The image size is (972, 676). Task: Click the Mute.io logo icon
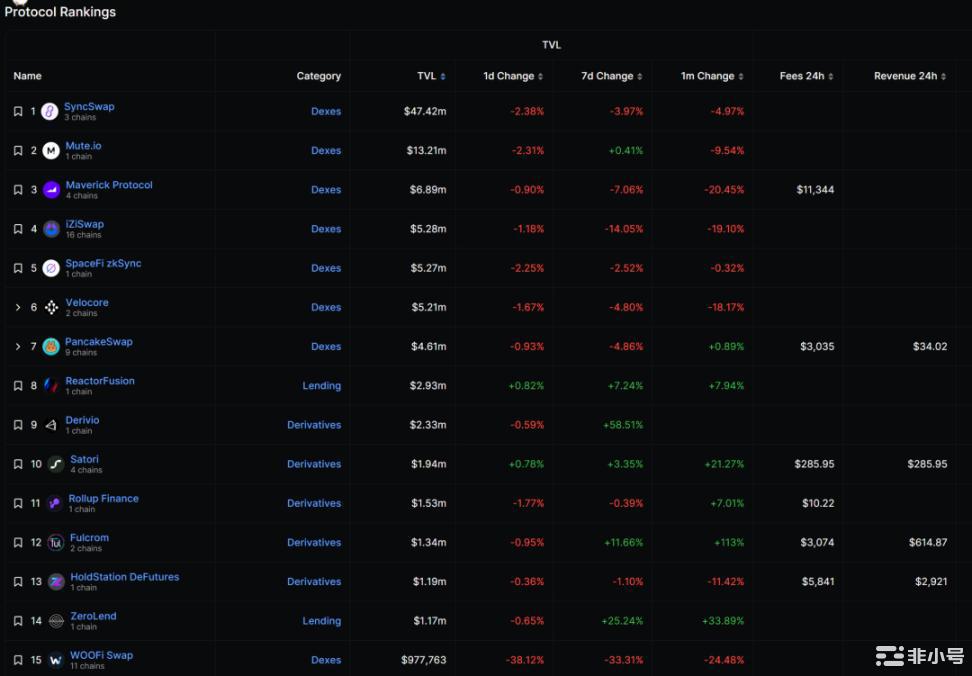(51, 151)
